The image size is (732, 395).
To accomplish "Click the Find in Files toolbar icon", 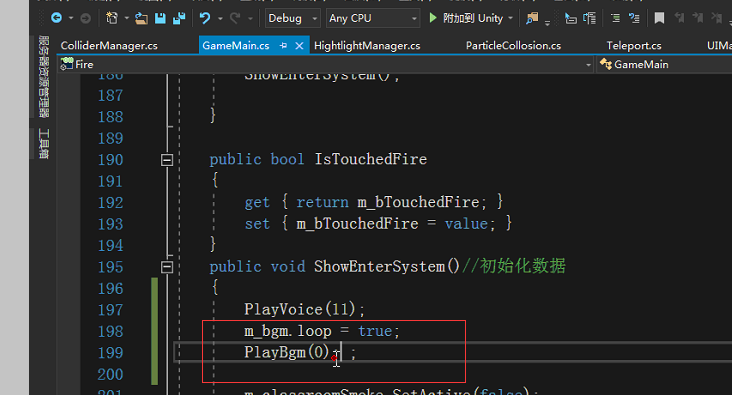I will click(532, 18).
